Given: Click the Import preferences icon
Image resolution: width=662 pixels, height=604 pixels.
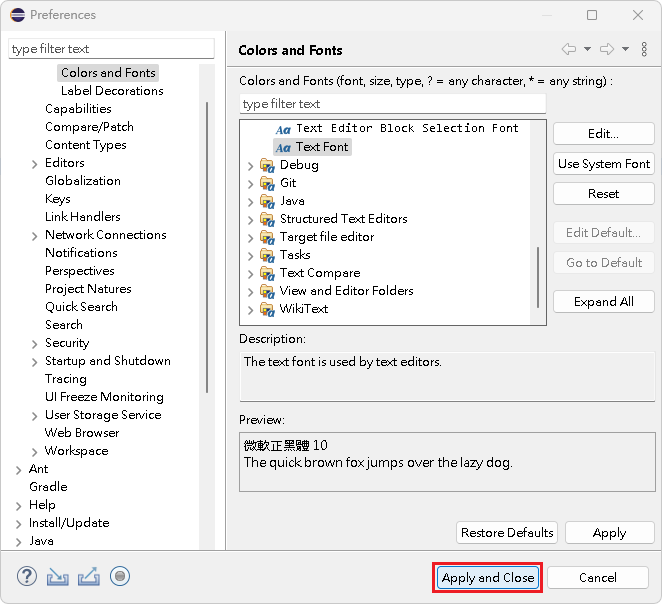Looking at the screenshot, I should [58, 576].
